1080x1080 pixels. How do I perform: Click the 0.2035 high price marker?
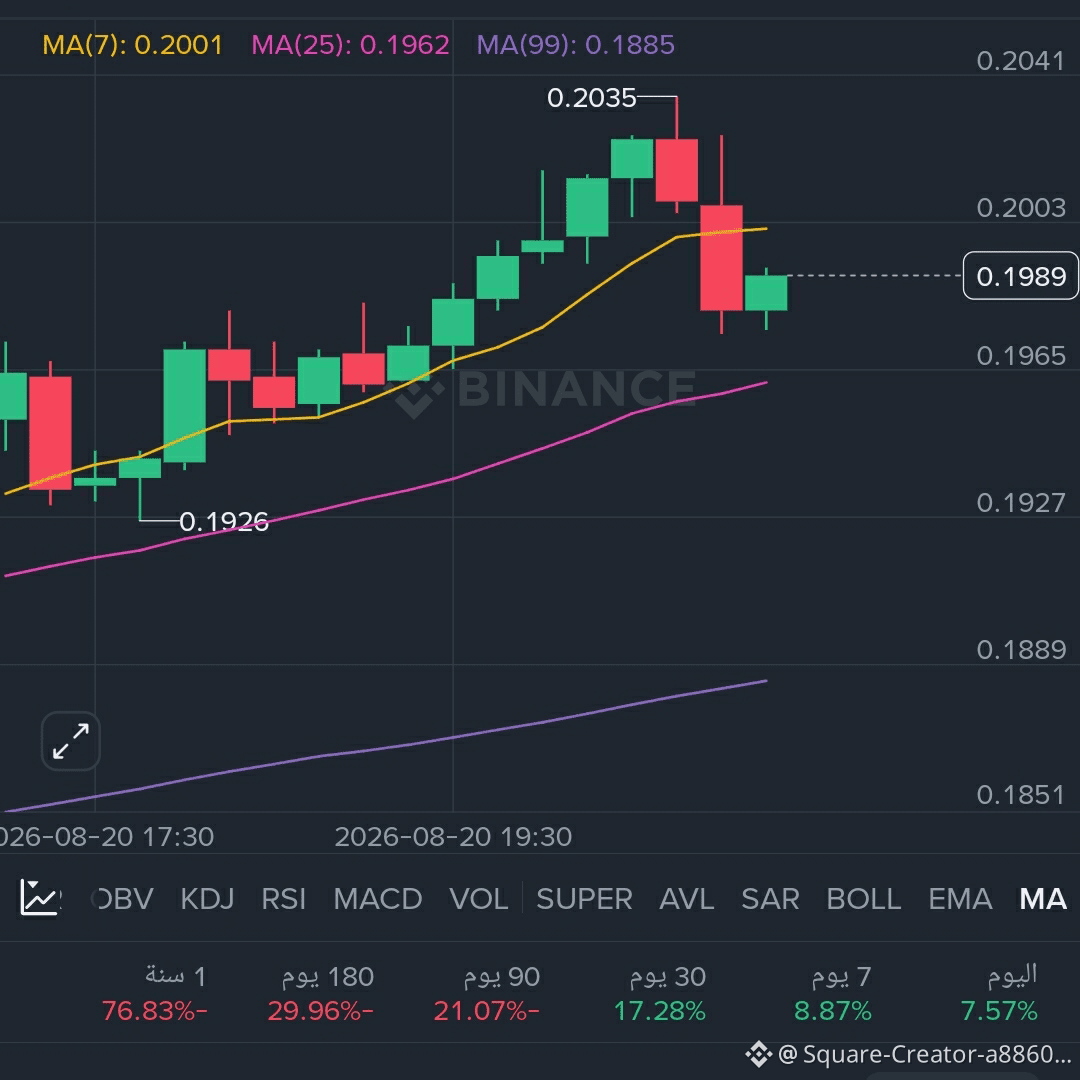click(x=591, y=98)
